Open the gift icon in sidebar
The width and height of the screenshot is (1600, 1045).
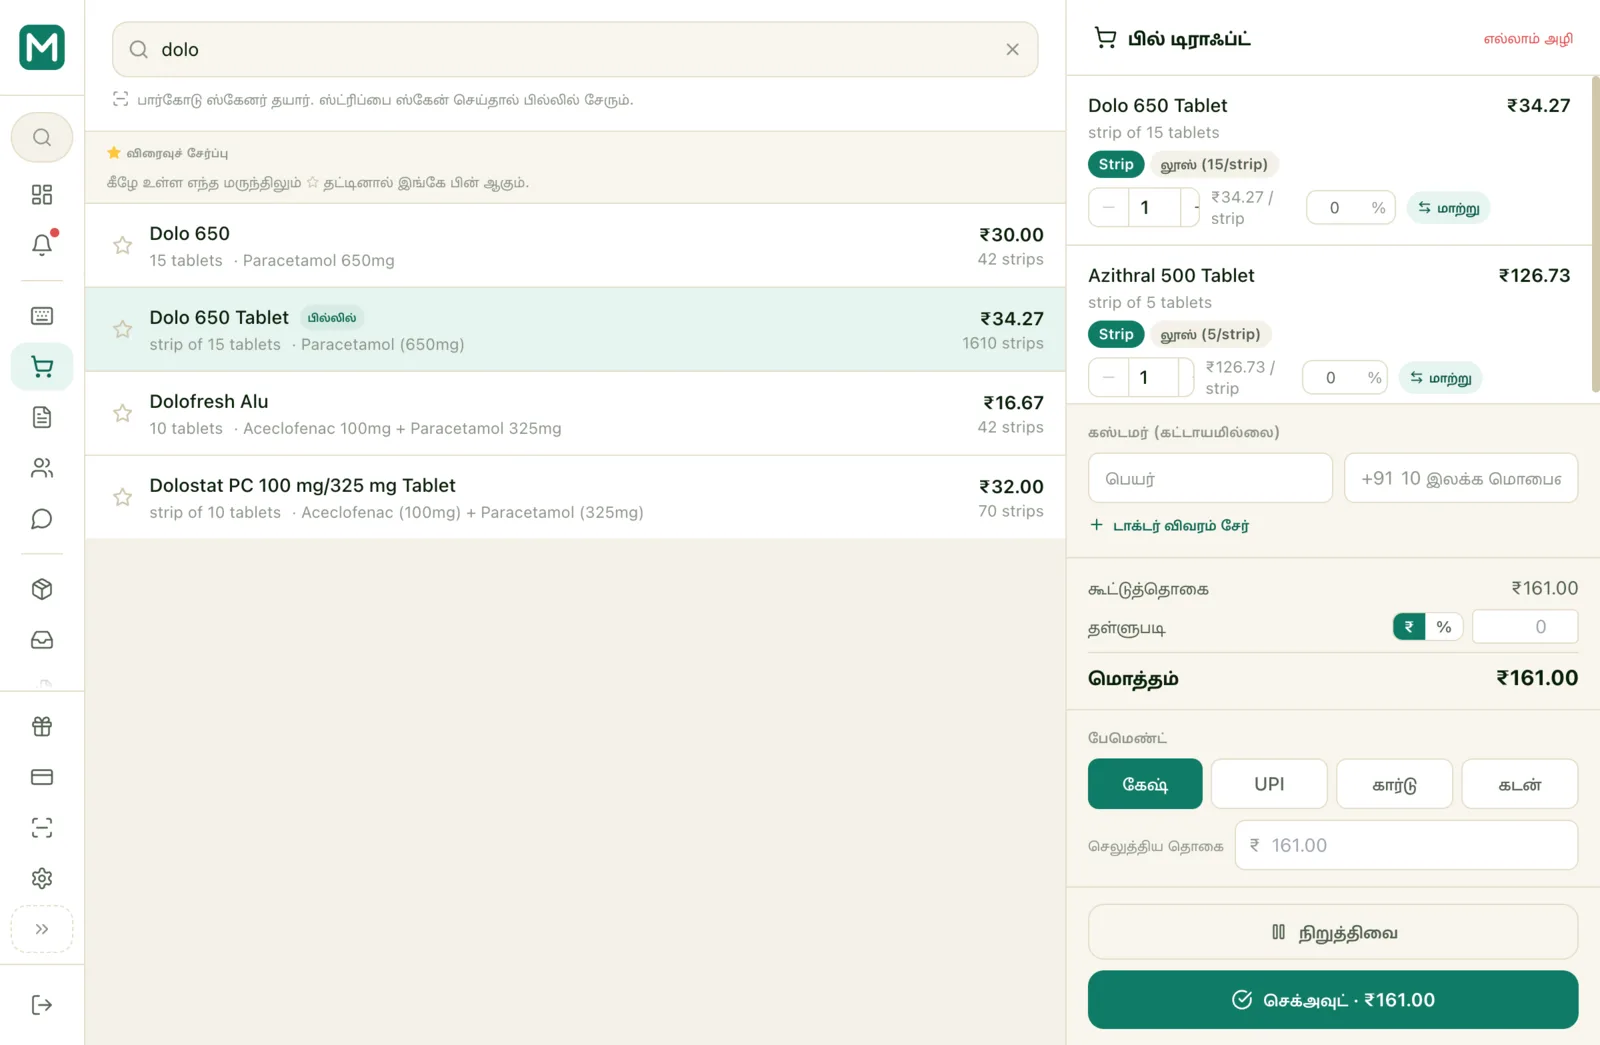pos(42,726)
